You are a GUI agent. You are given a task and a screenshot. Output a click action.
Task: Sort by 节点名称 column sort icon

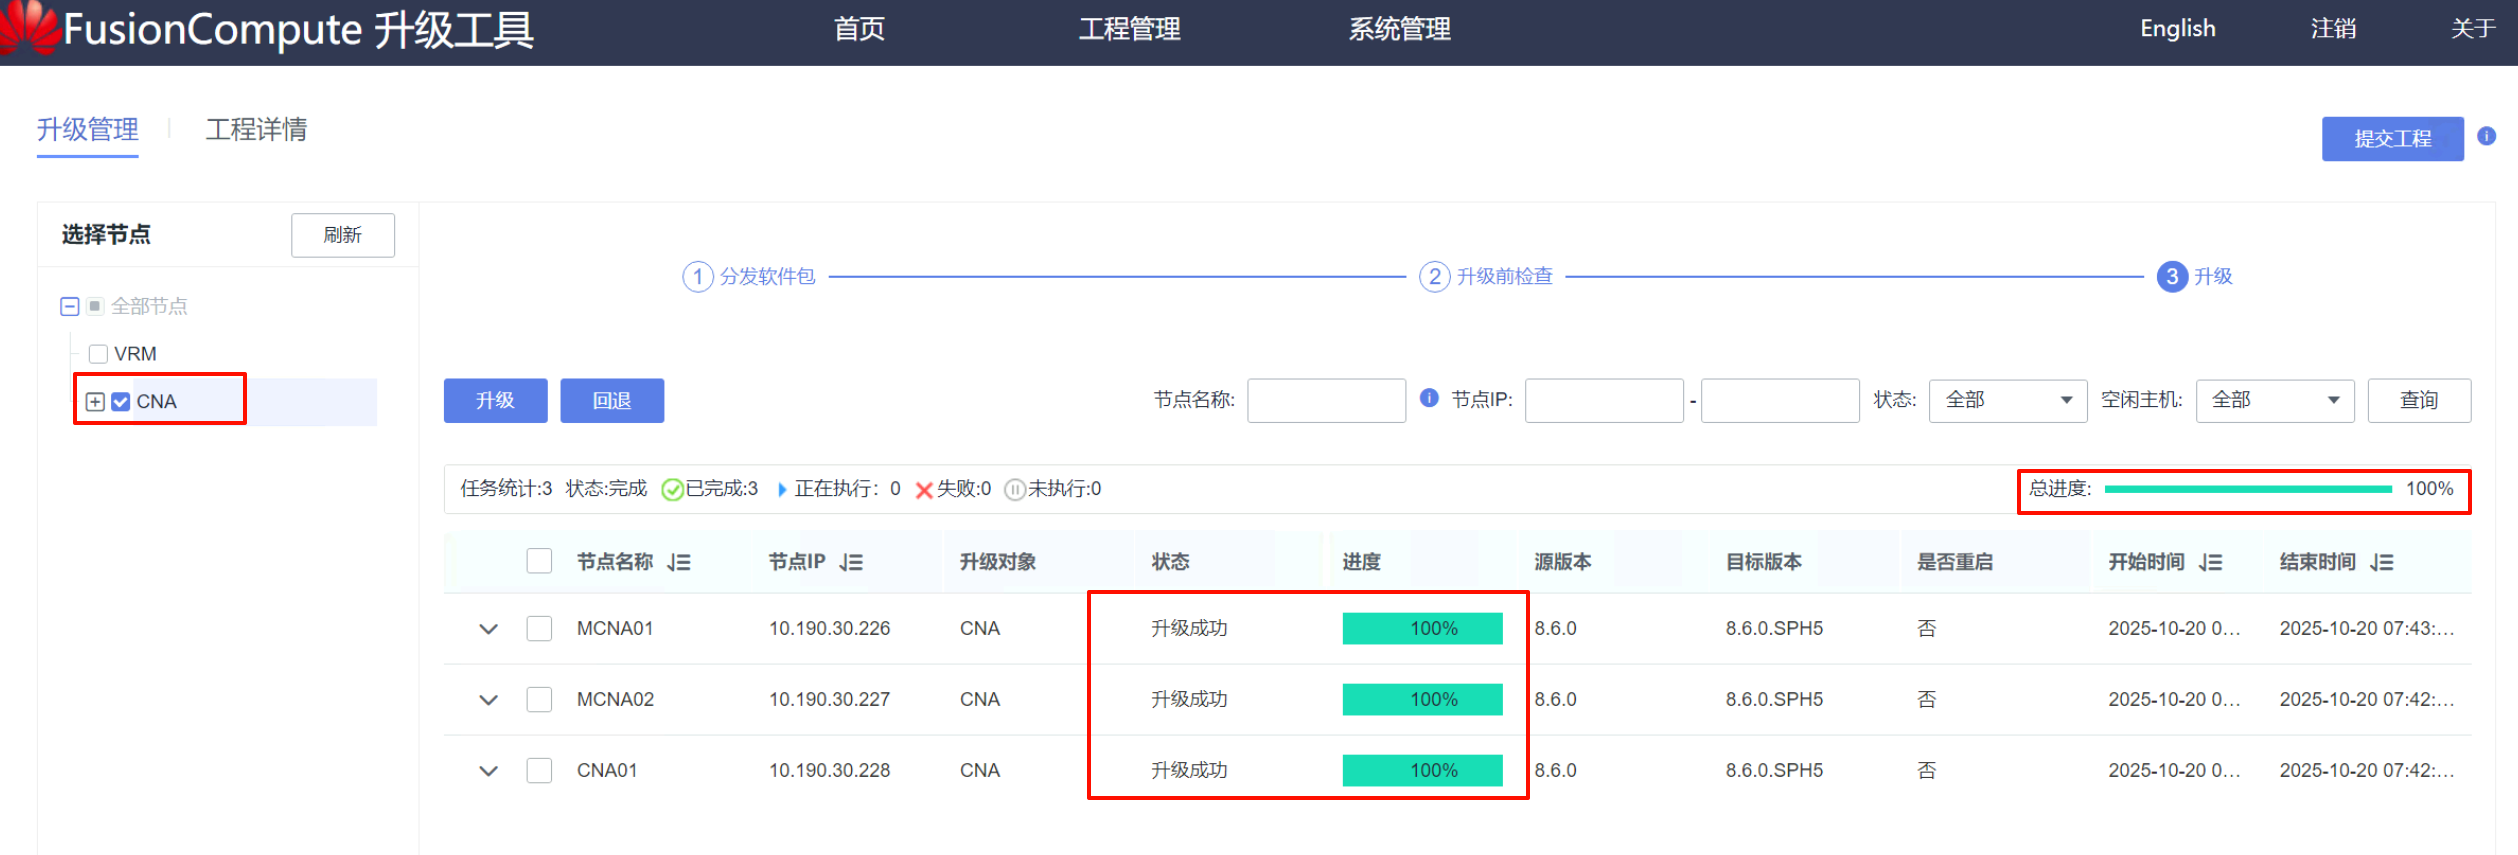[x=680, y=562]
